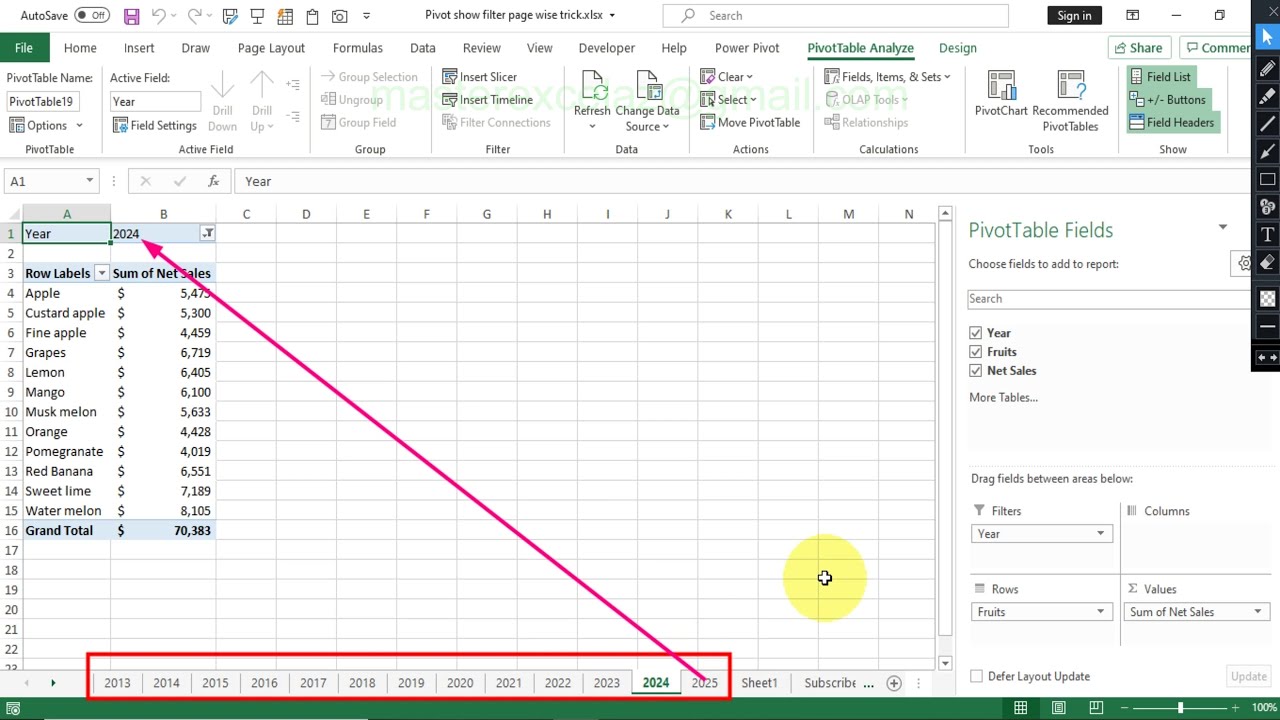Open Recommended PivotTables
This screenshot has width=1280, height=720.
click(1070, 100)
